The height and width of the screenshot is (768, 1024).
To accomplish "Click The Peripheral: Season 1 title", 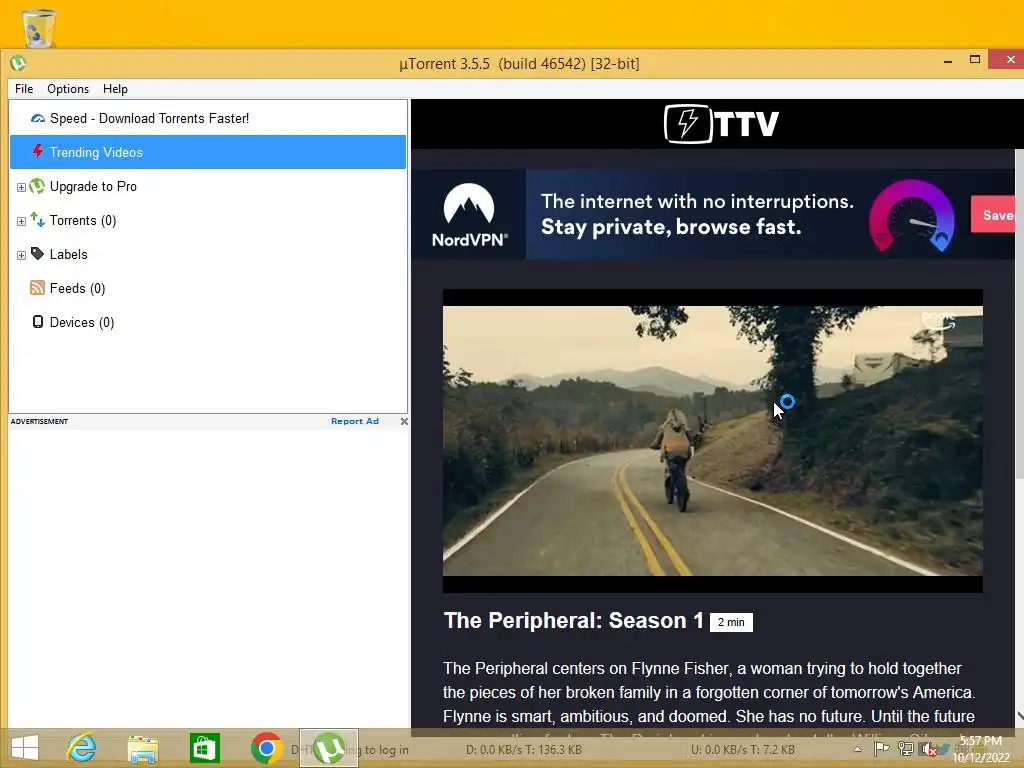I will 573,620.
